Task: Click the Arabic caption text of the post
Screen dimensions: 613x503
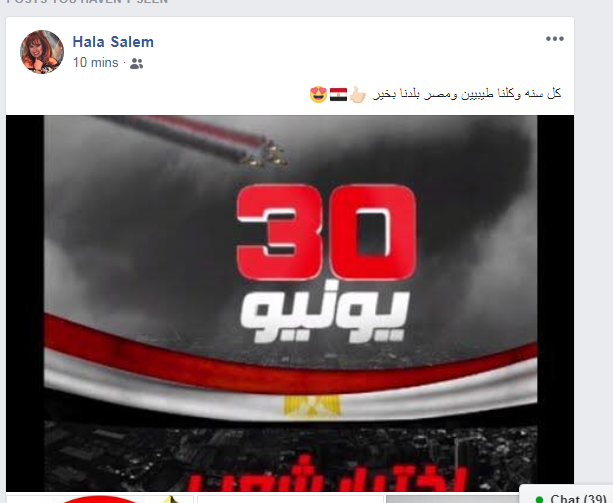Action: (467, 94)
